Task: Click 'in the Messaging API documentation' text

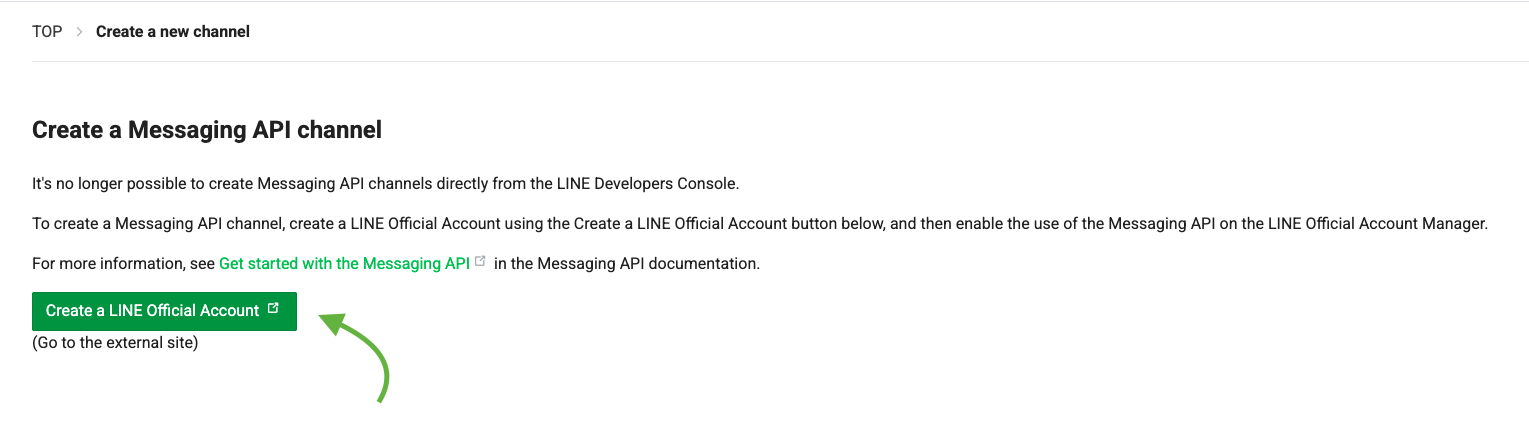Action: [x=627, y=264]
